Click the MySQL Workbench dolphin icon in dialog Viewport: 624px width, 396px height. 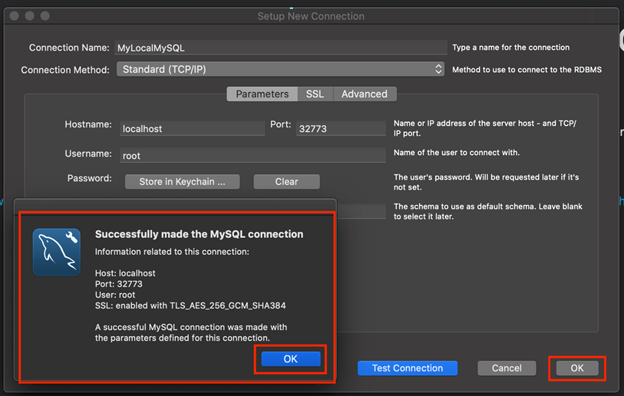(57, 252)
